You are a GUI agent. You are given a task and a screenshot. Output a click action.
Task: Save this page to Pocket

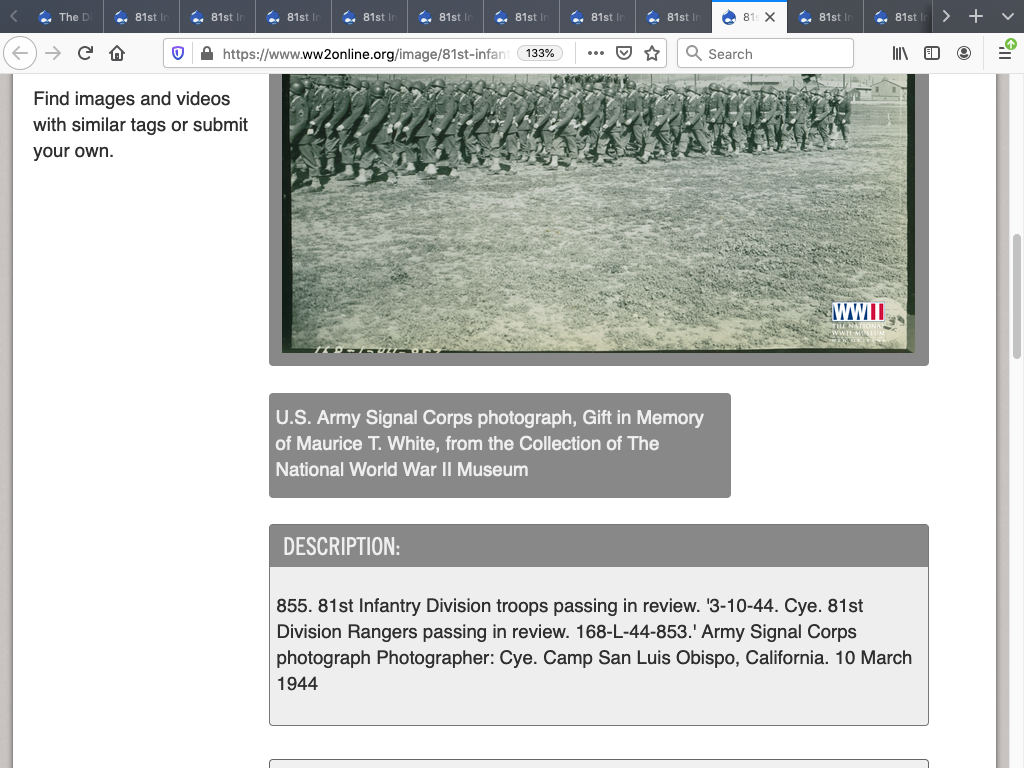click(x=624, y=54)
